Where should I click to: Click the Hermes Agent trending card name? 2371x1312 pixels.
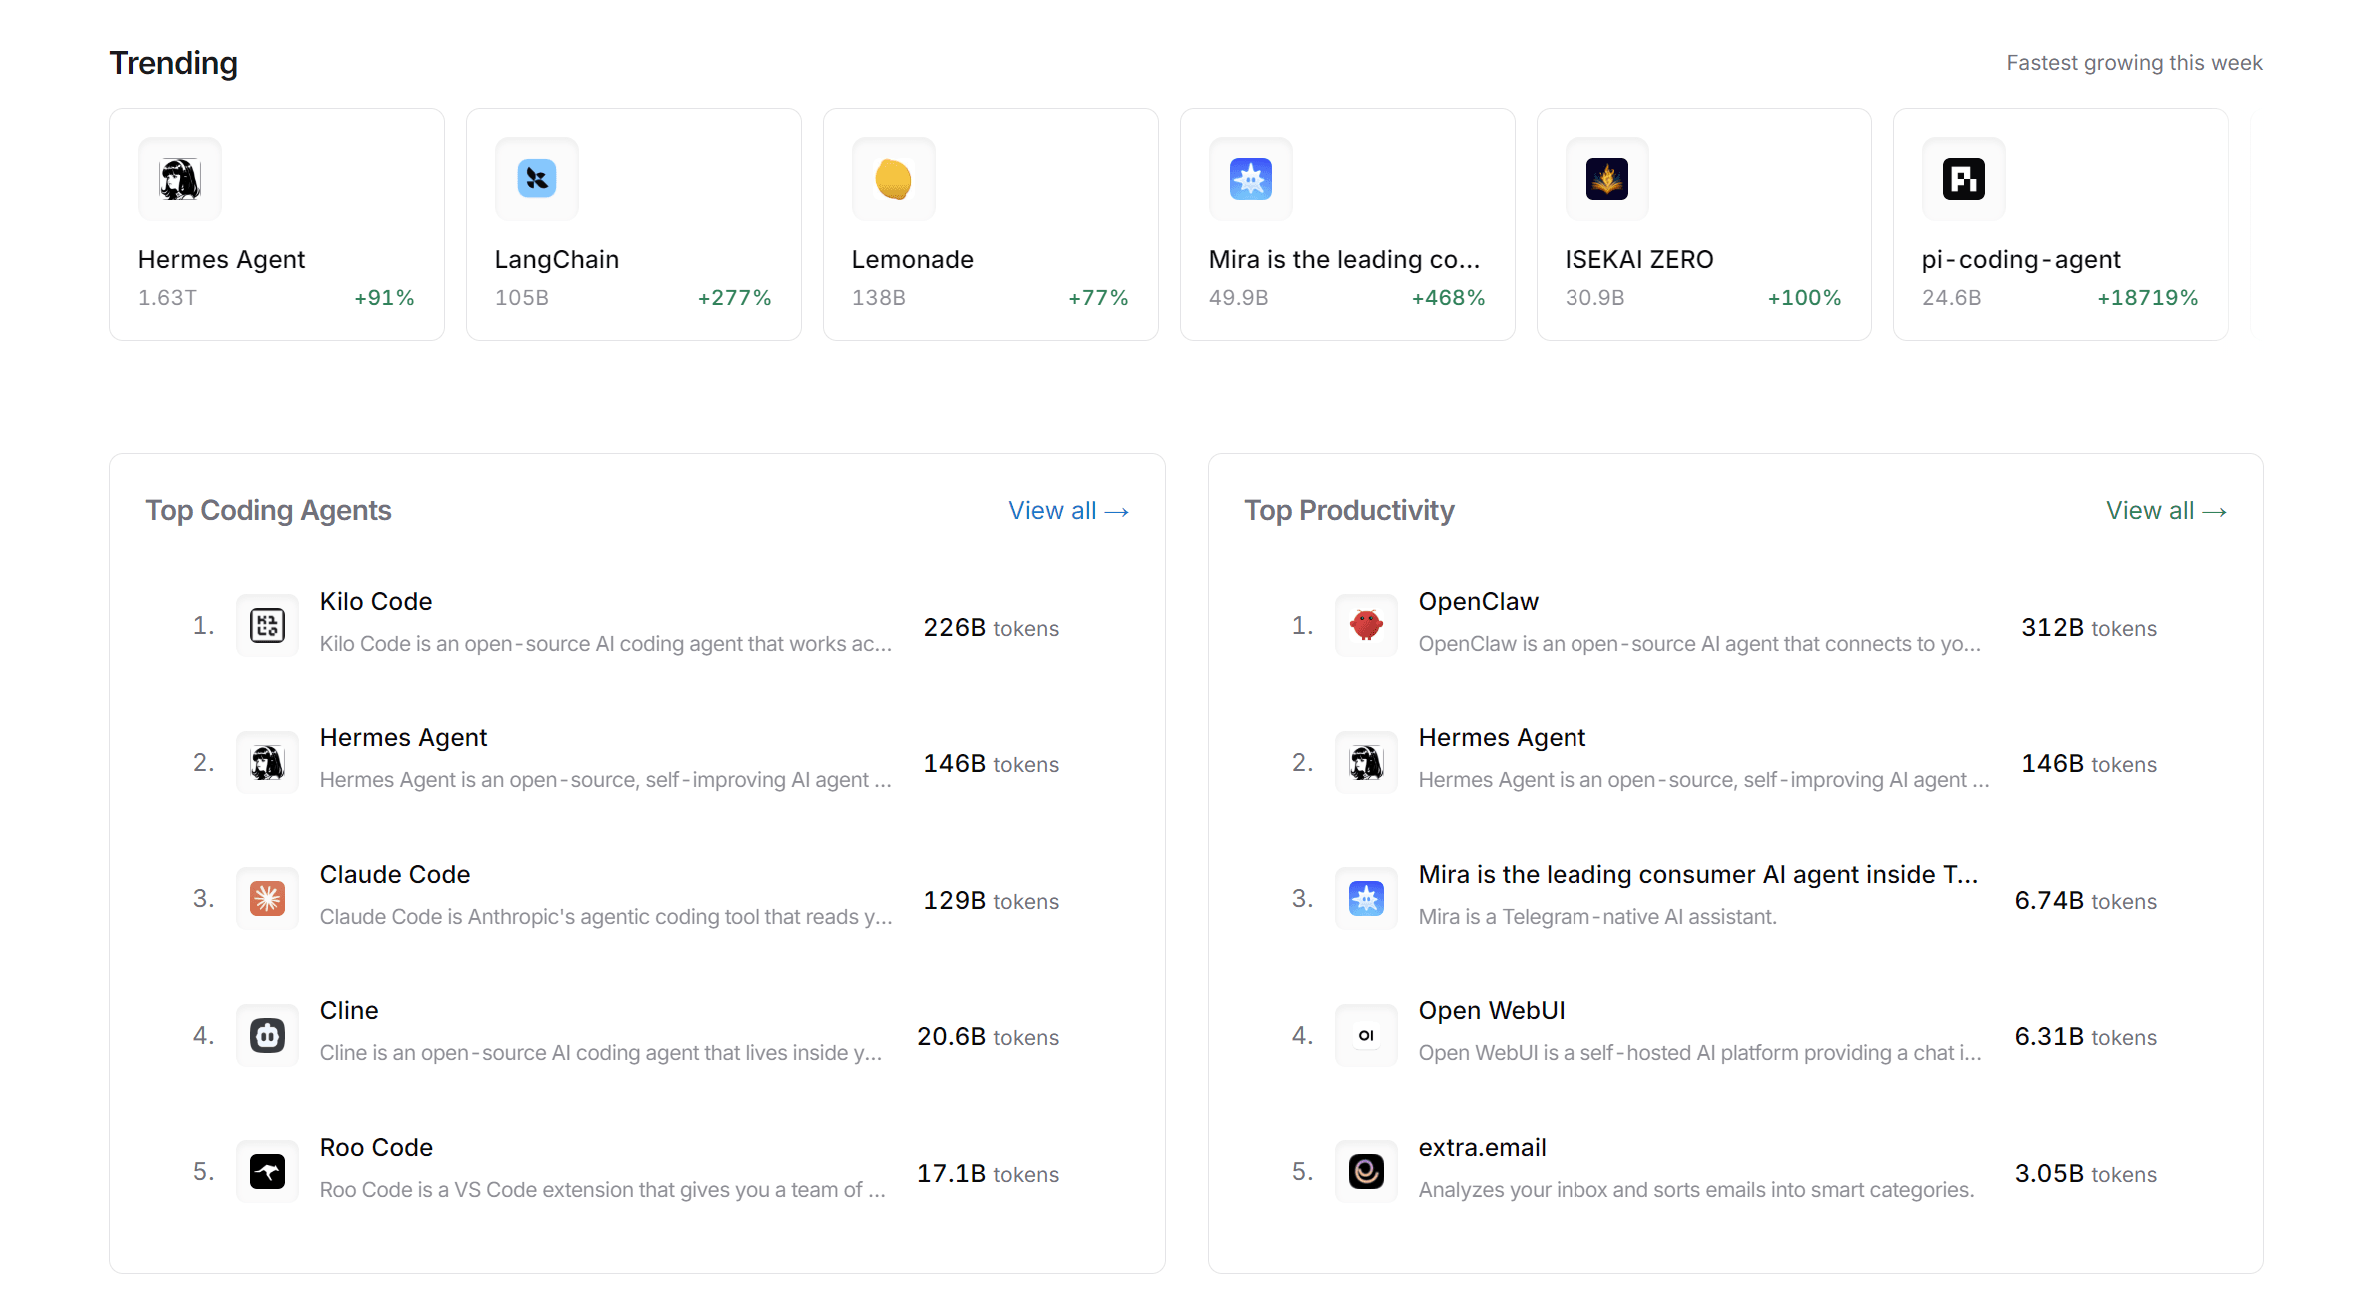221,260
